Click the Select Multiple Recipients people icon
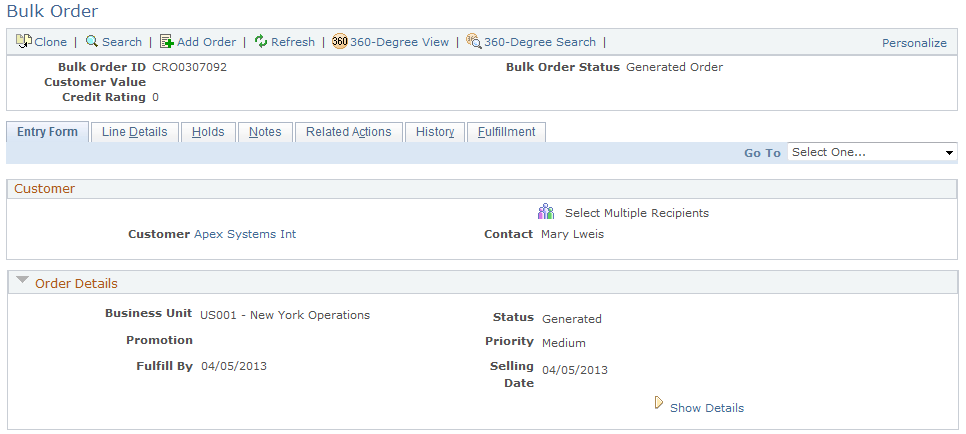Viewport: 966px width, 434px height. [545, 212]
